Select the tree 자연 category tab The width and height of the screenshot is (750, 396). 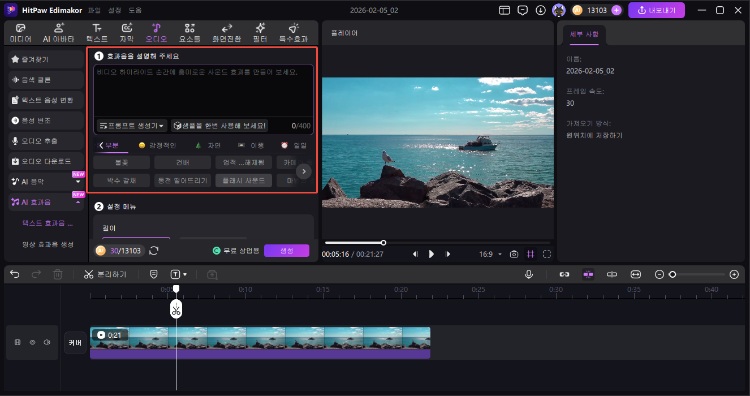tap(208, 145)
